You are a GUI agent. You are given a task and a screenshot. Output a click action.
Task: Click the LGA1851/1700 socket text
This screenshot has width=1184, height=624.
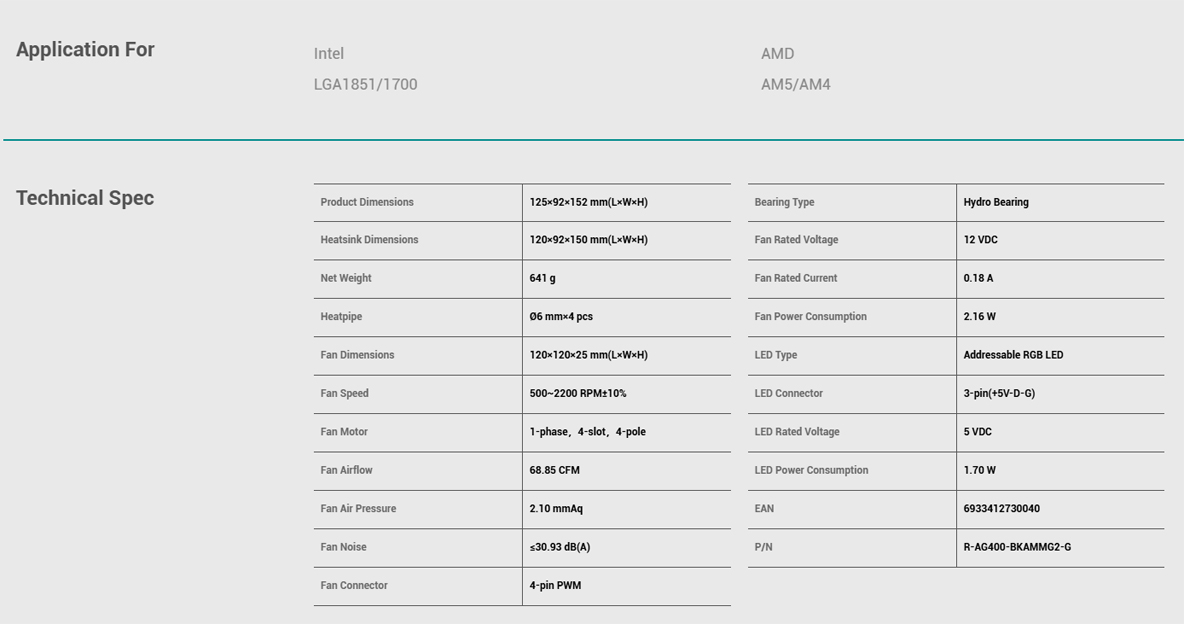[365, 85]
